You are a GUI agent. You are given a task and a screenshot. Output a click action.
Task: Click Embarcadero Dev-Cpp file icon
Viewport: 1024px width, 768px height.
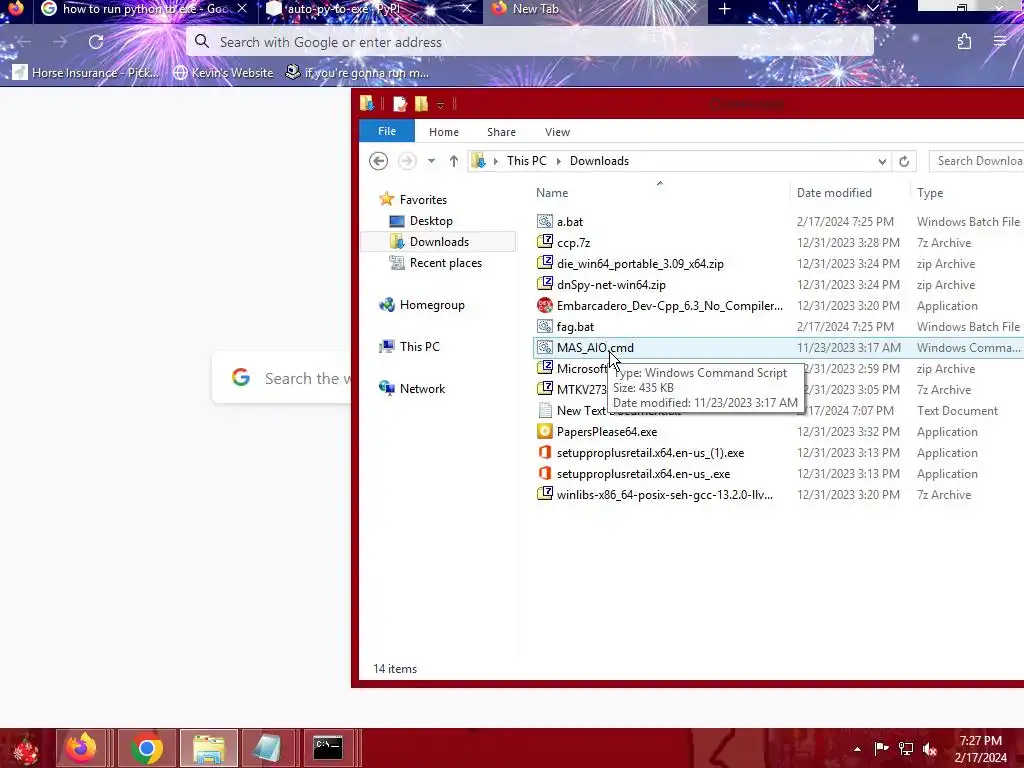click(545, 305)
